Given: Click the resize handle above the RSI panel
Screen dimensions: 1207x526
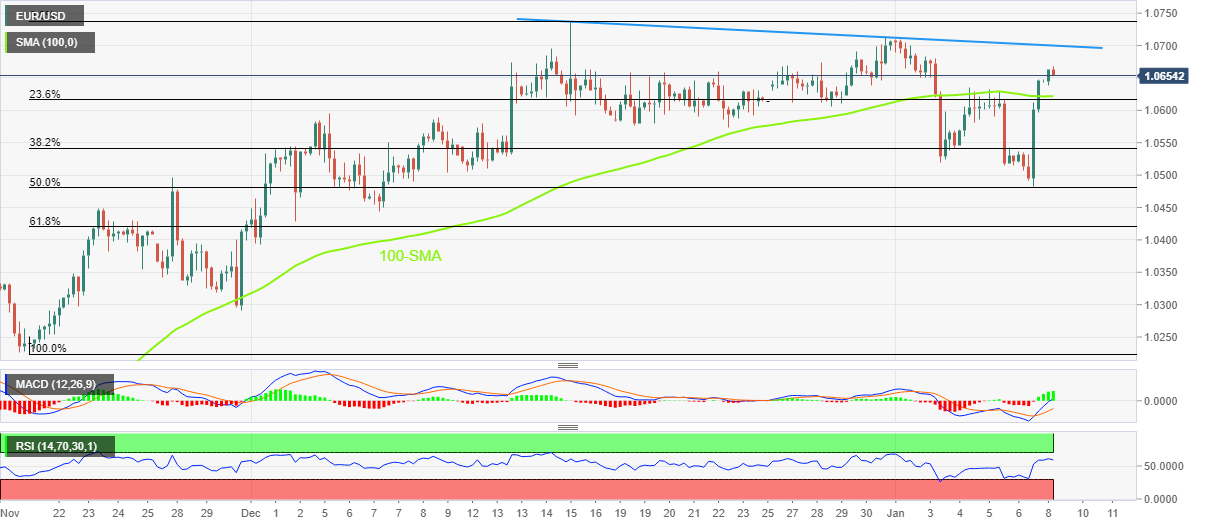Looking at the screenshot, I should (x=568, y=428).
